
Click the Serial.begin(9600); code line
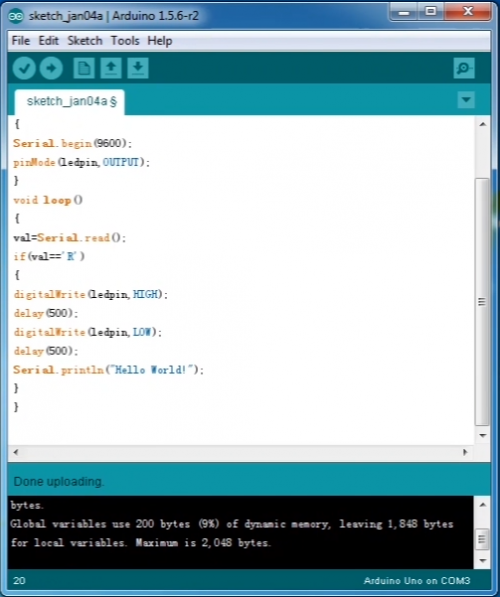point(72,143)
